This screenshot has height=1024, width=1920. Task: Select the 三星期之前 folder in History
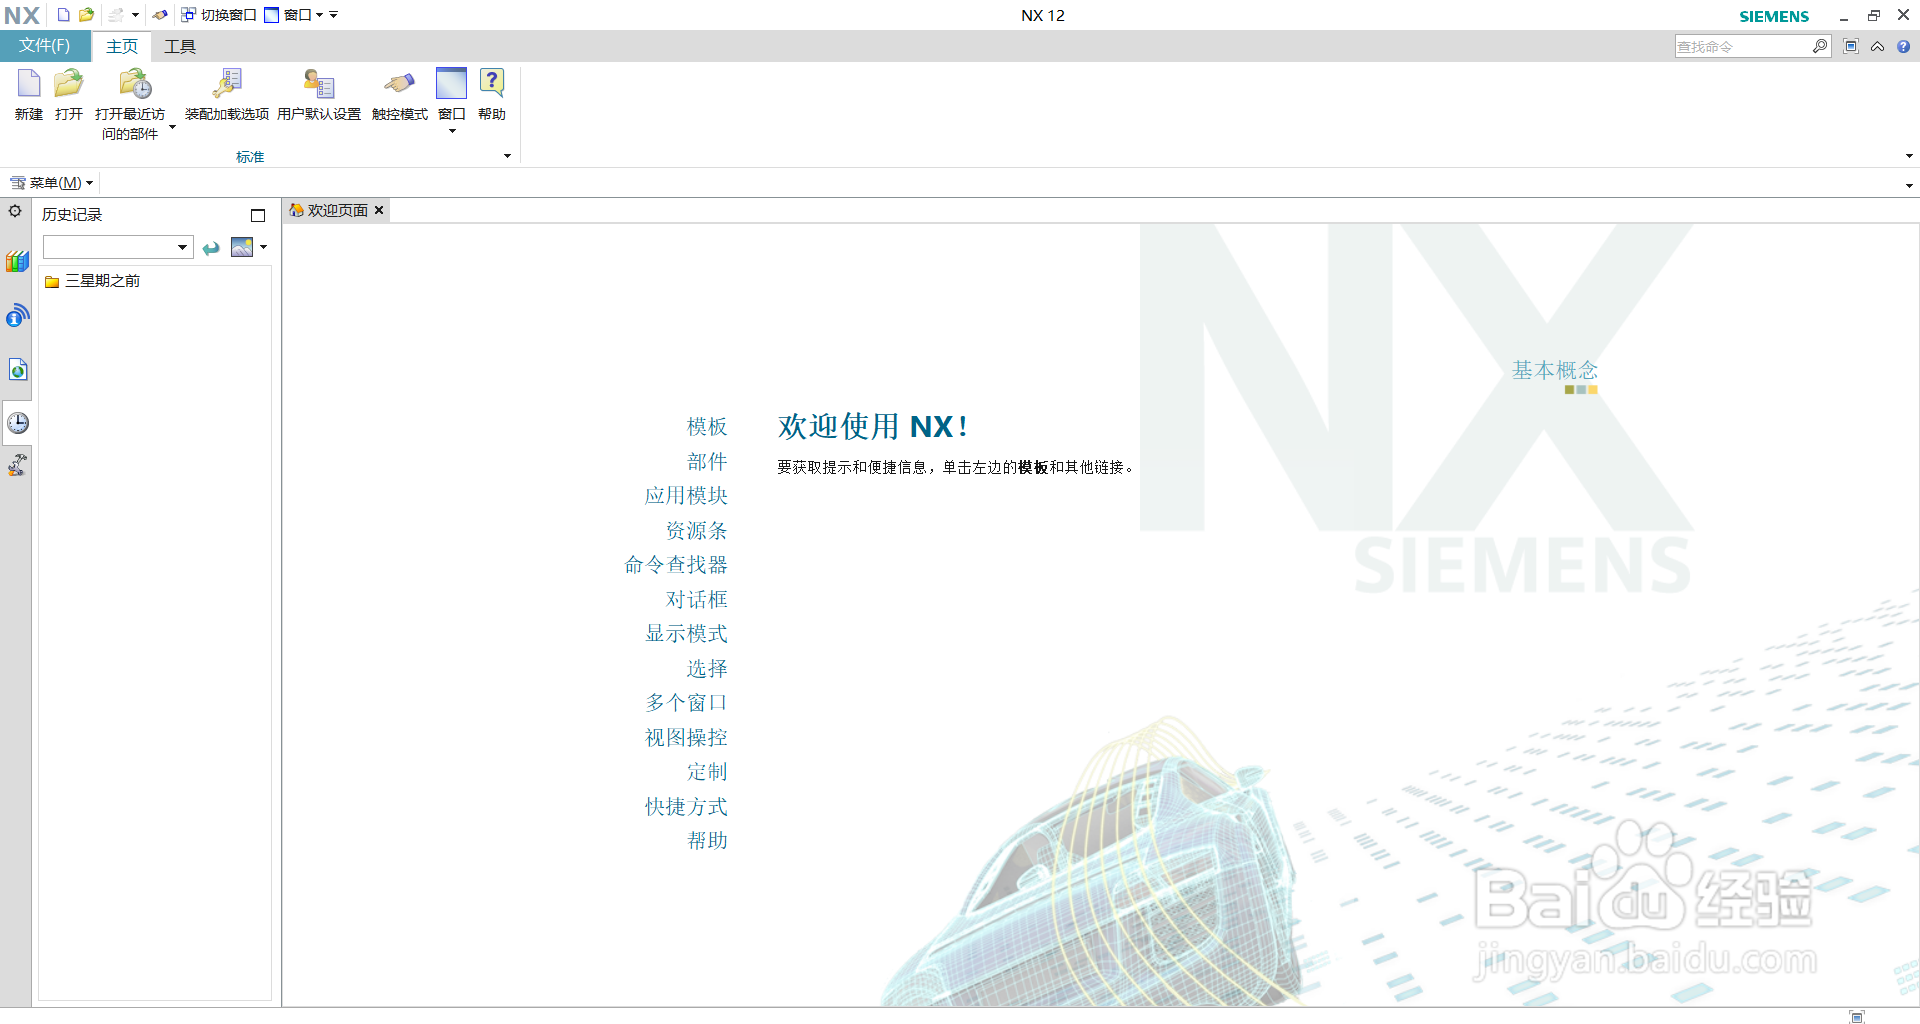tap(92, 281)
